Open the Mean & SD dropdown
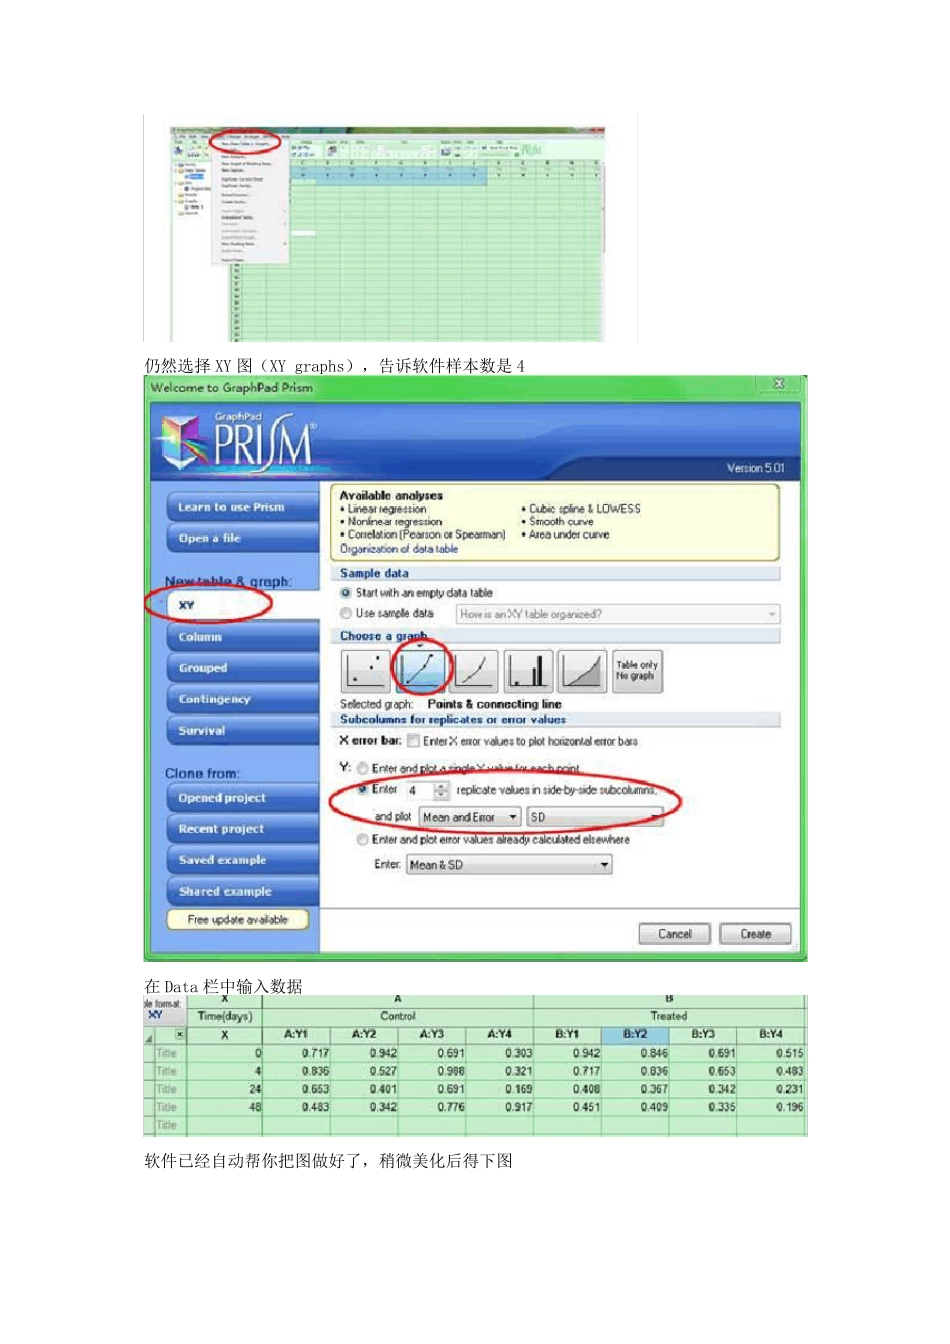 509,865
